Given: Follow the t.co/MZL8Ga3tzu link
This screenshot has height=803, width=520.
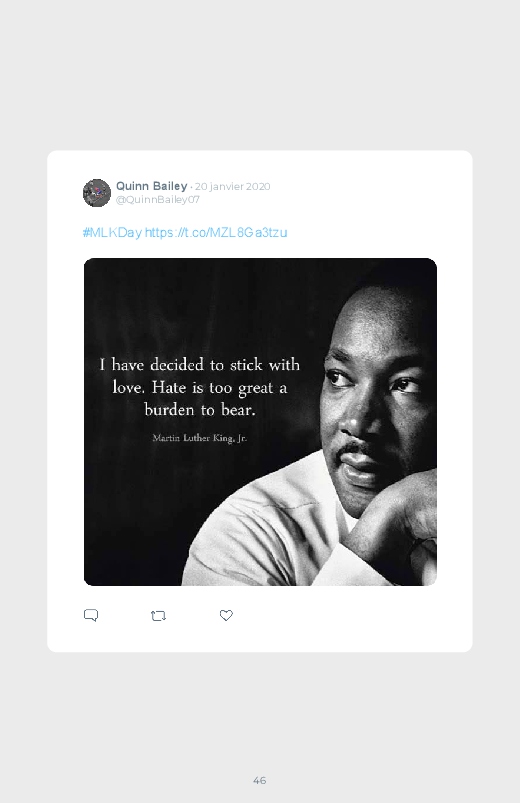Looking at the screenshot, I should (x=216, y=233).
